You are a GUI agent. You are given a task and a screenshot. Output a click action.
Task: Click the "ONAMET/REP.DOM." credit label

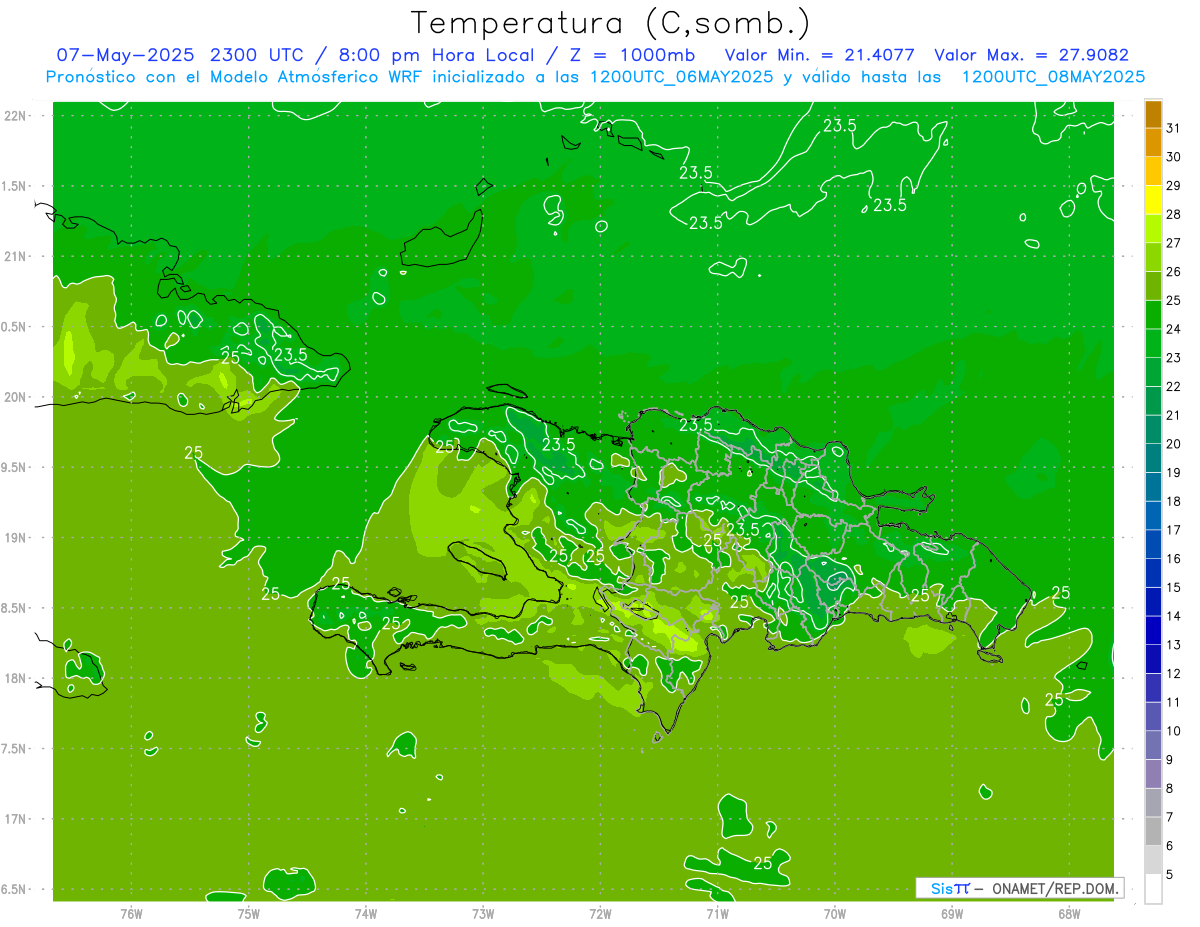pos(1053,888)
